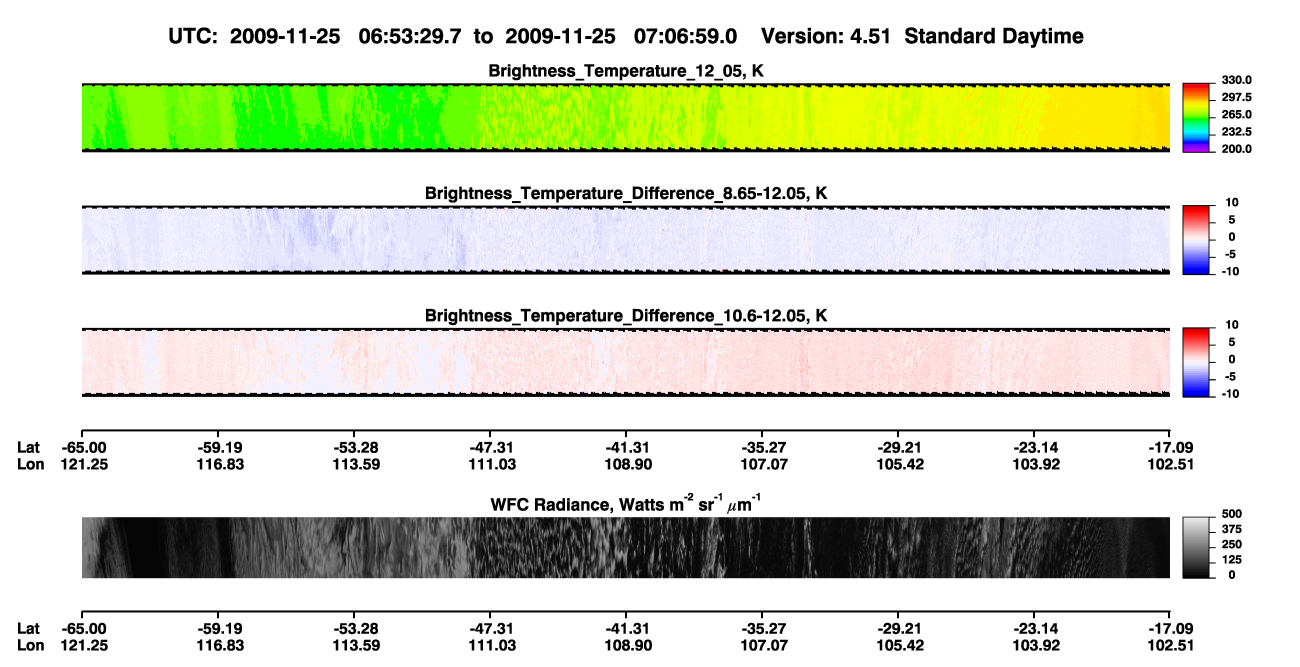The height and width of the screenshot is (667, 1300).
Task: Click the Brightness_Temperature_Difference_8.65-12.05 panel title
Action: [x=626, y=193]
